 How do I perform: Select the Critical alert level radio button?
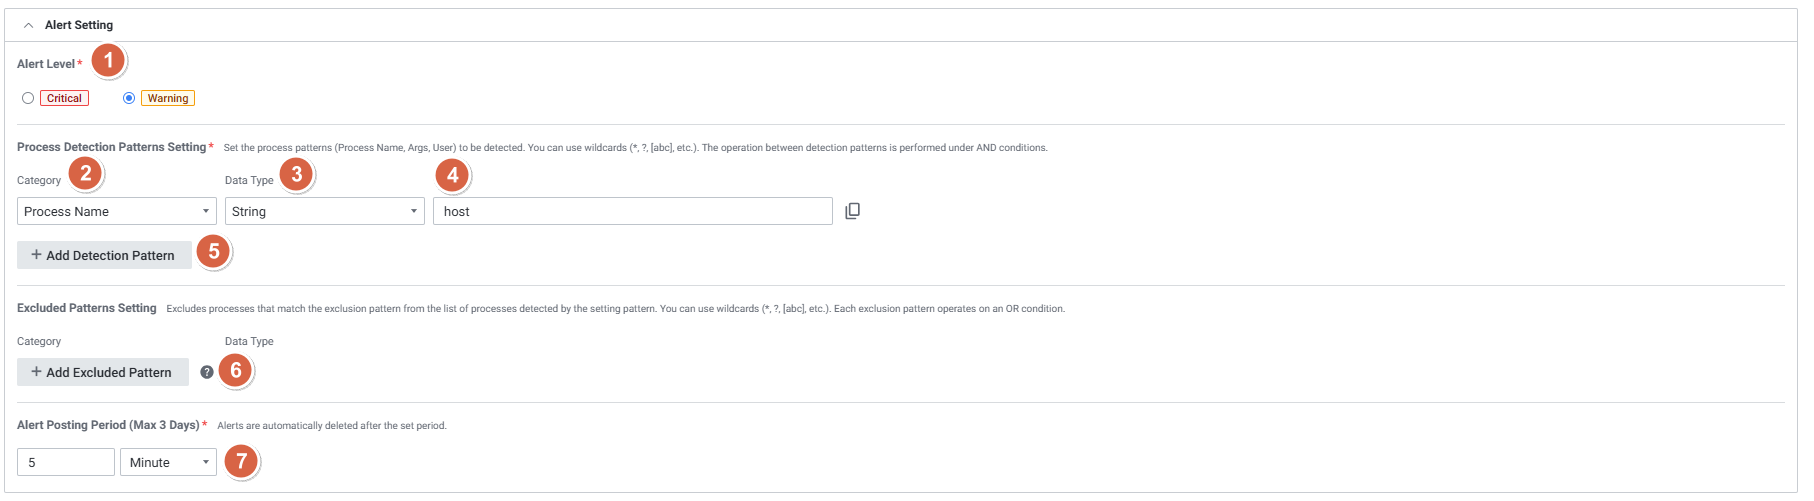(x=28, y=98)
